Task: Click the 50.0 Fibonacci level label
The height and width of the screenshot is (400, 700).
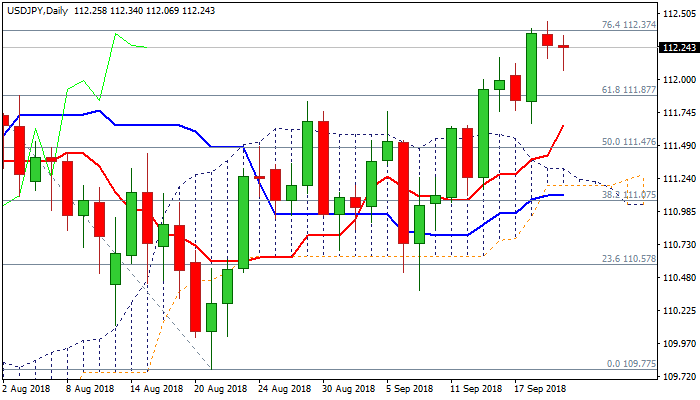Action: pos(628,142)
